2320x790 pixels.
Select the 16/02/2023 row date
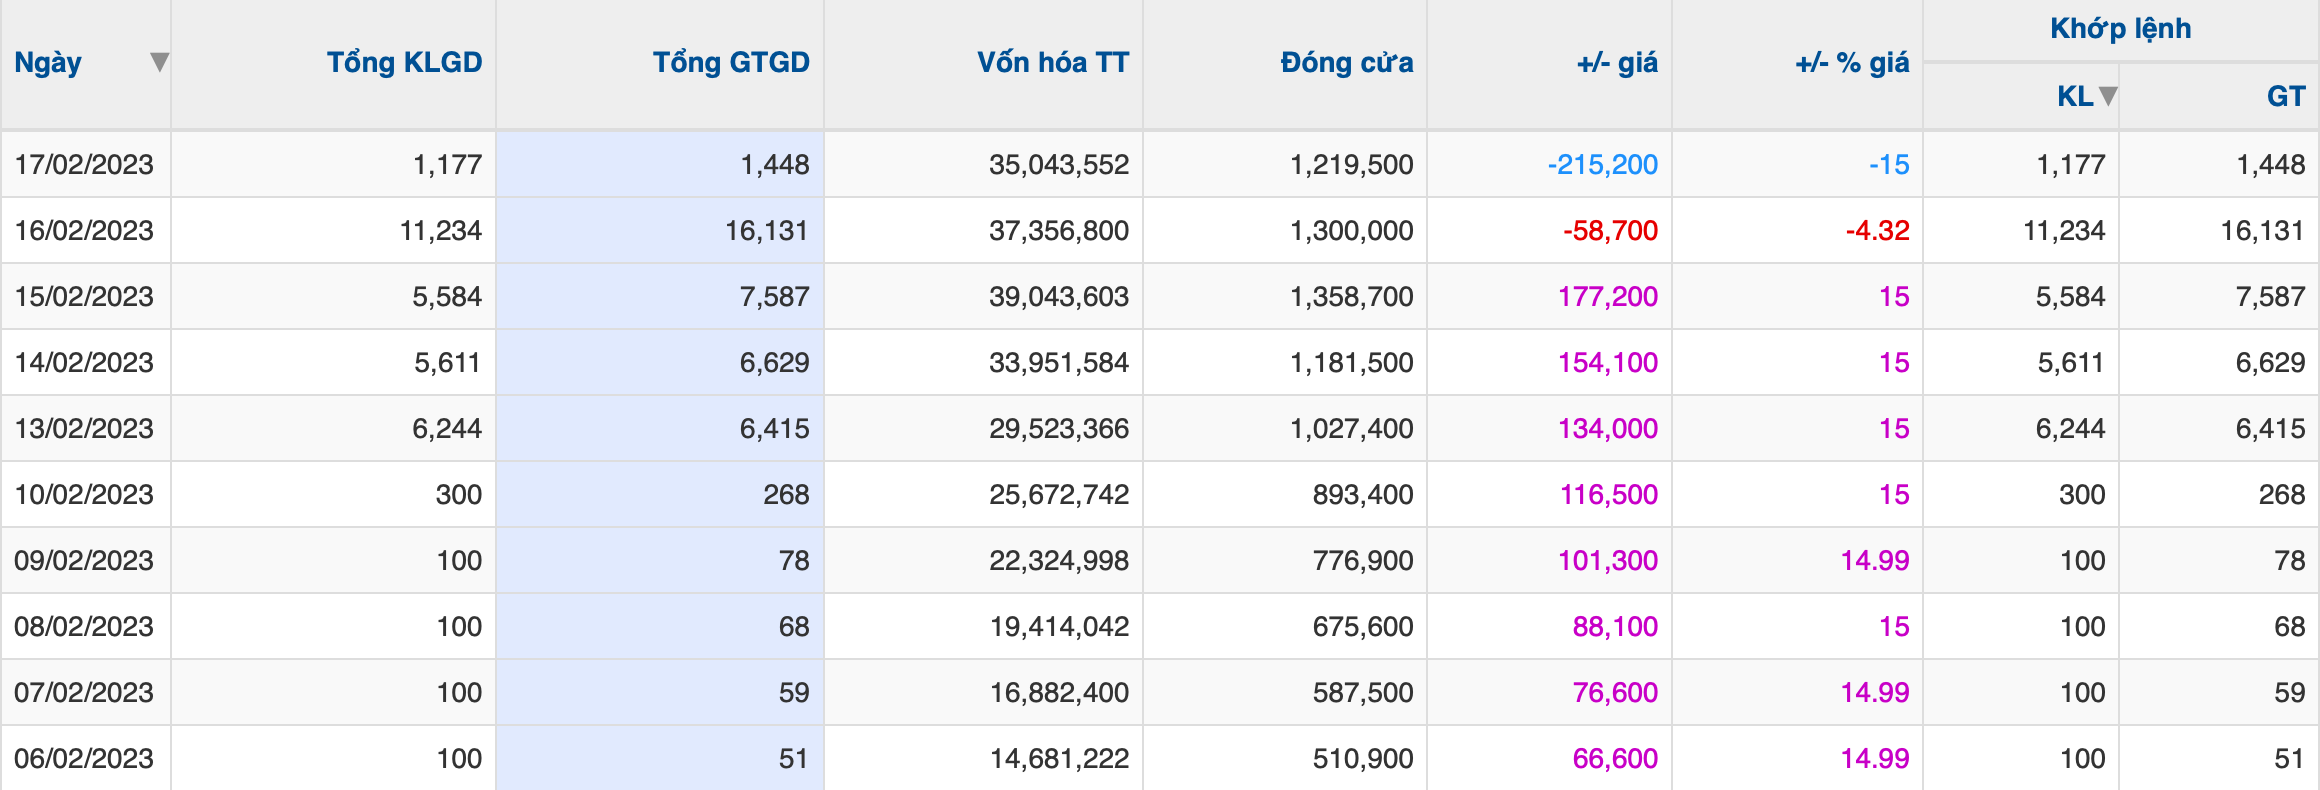(x=84, y=231)
